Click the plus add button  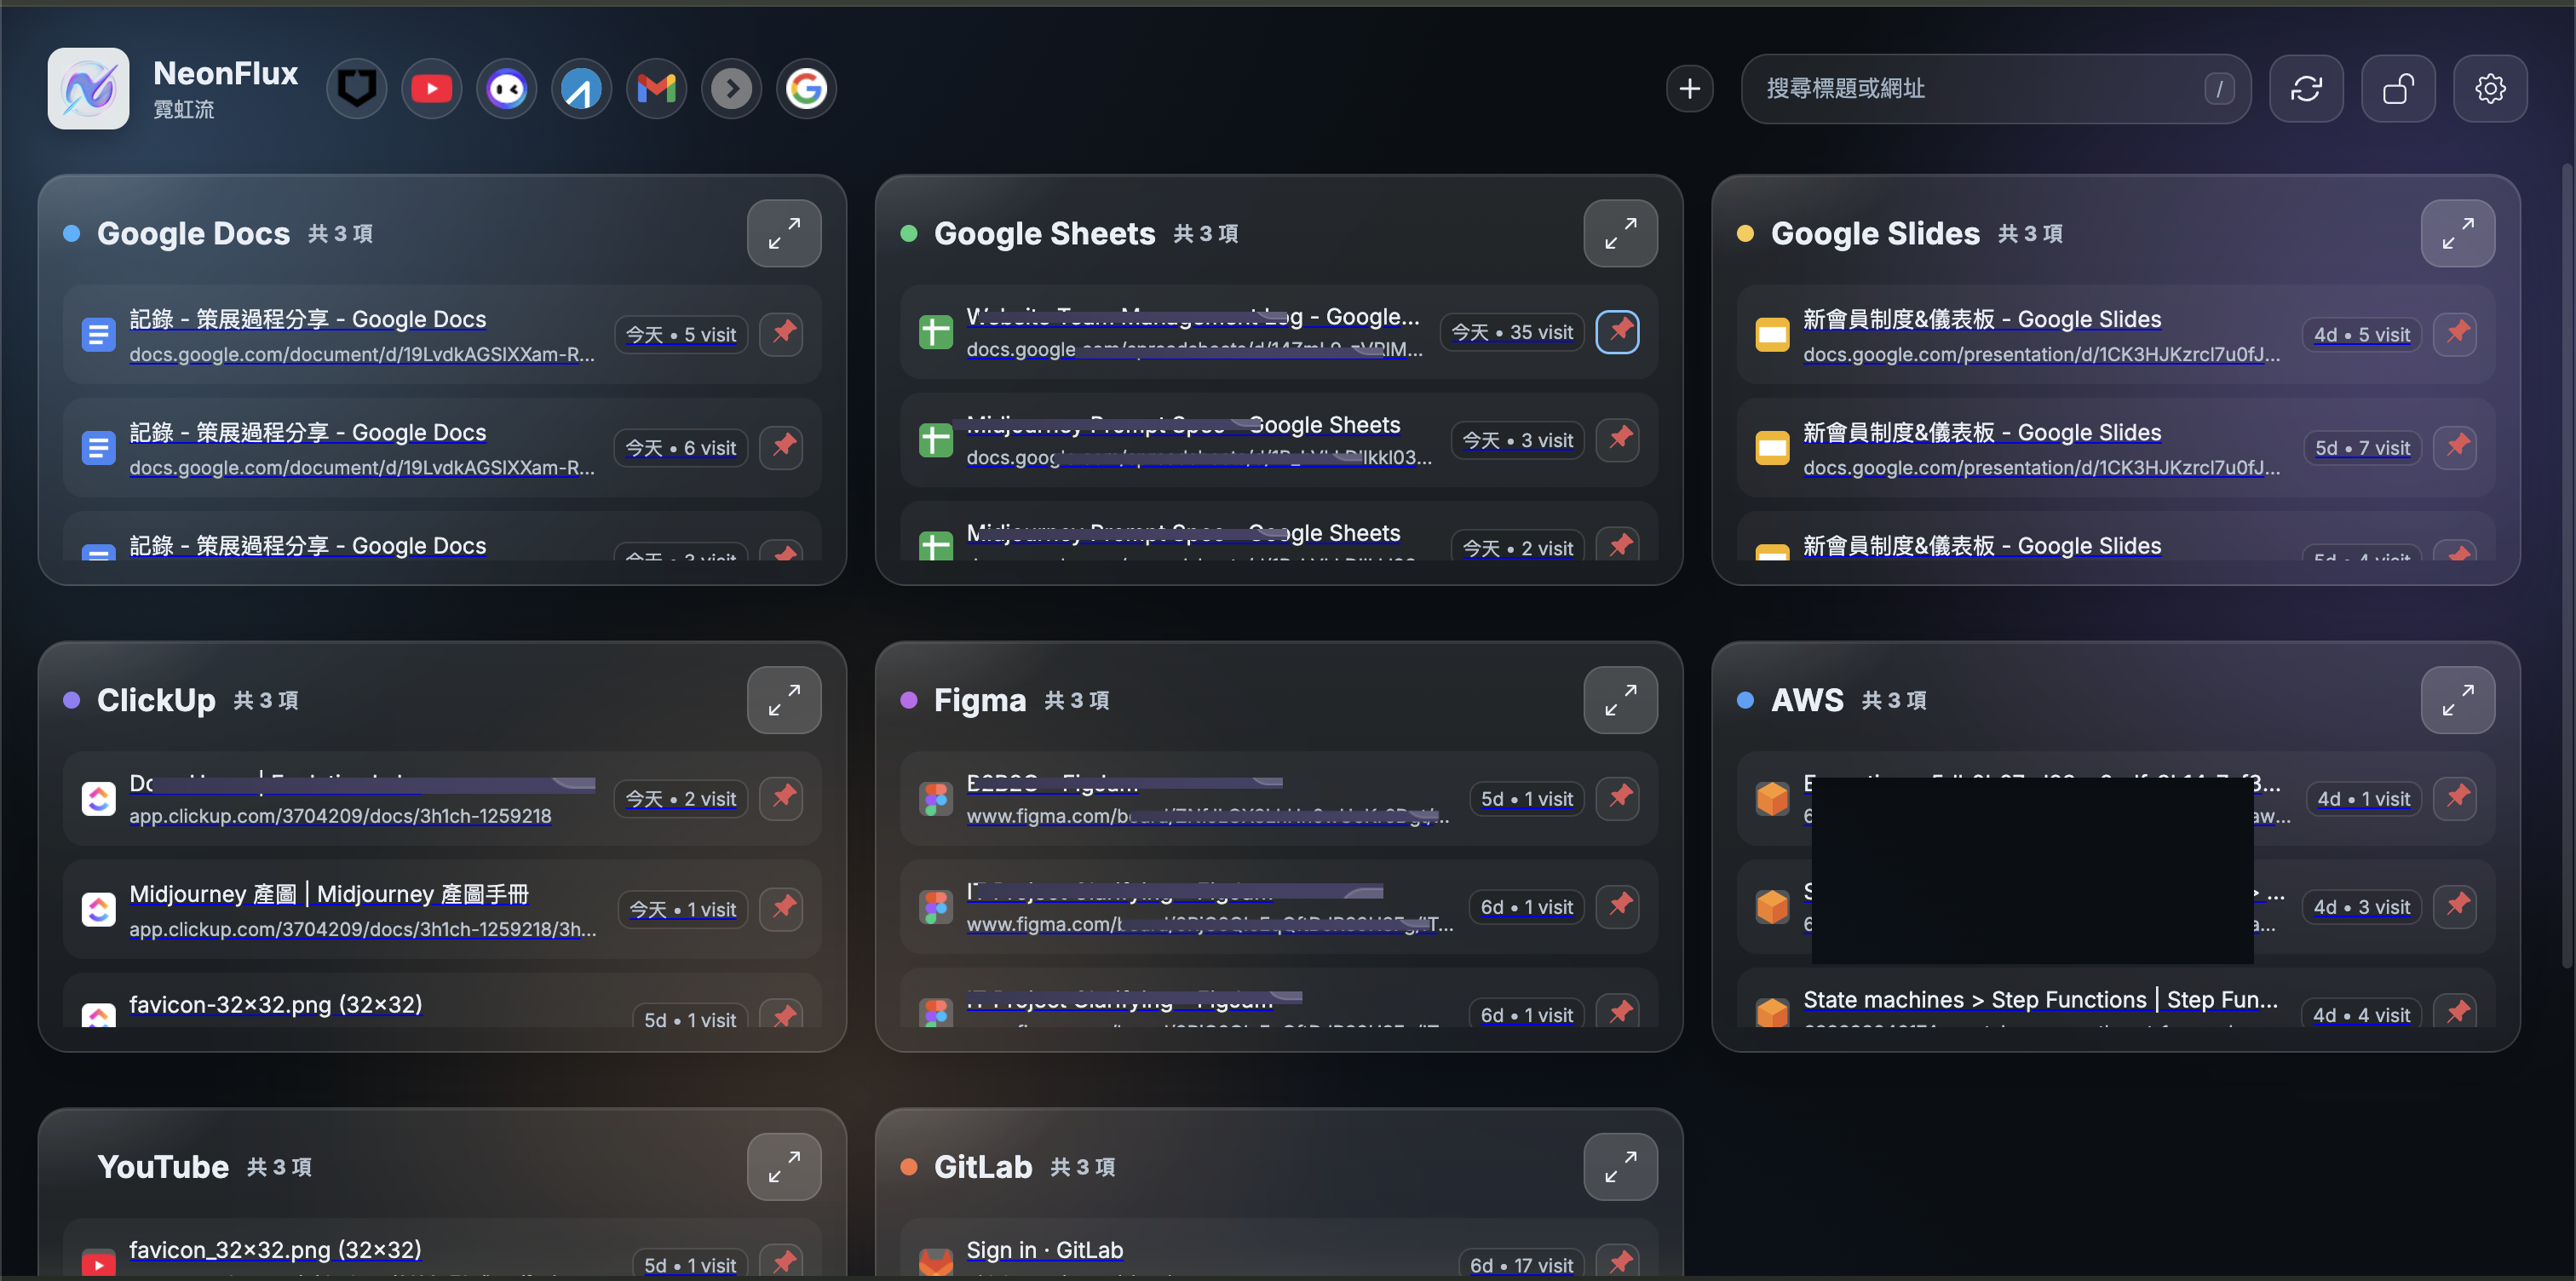click(1689, 89)
